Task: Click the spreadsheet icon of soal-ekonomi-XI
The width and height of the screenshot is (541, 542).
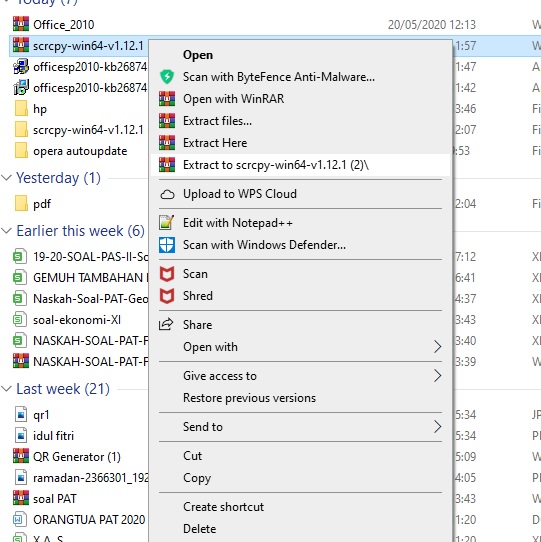Action: [x=20, y=319]
